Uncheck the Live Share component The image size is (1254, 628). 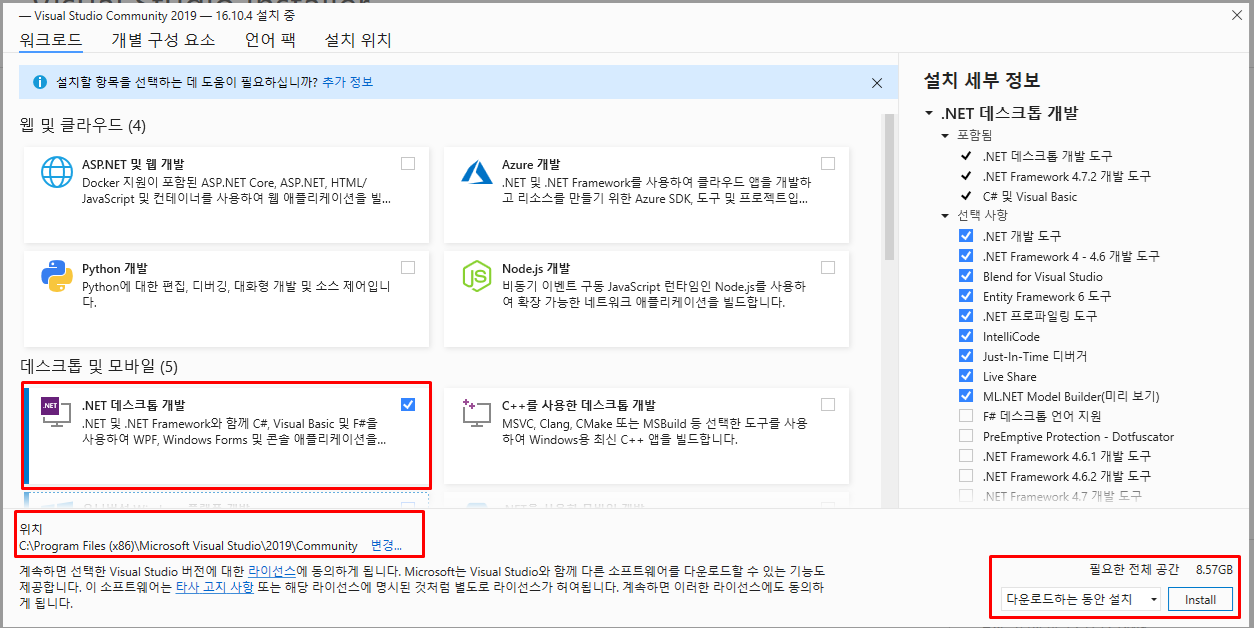(966, 376)
